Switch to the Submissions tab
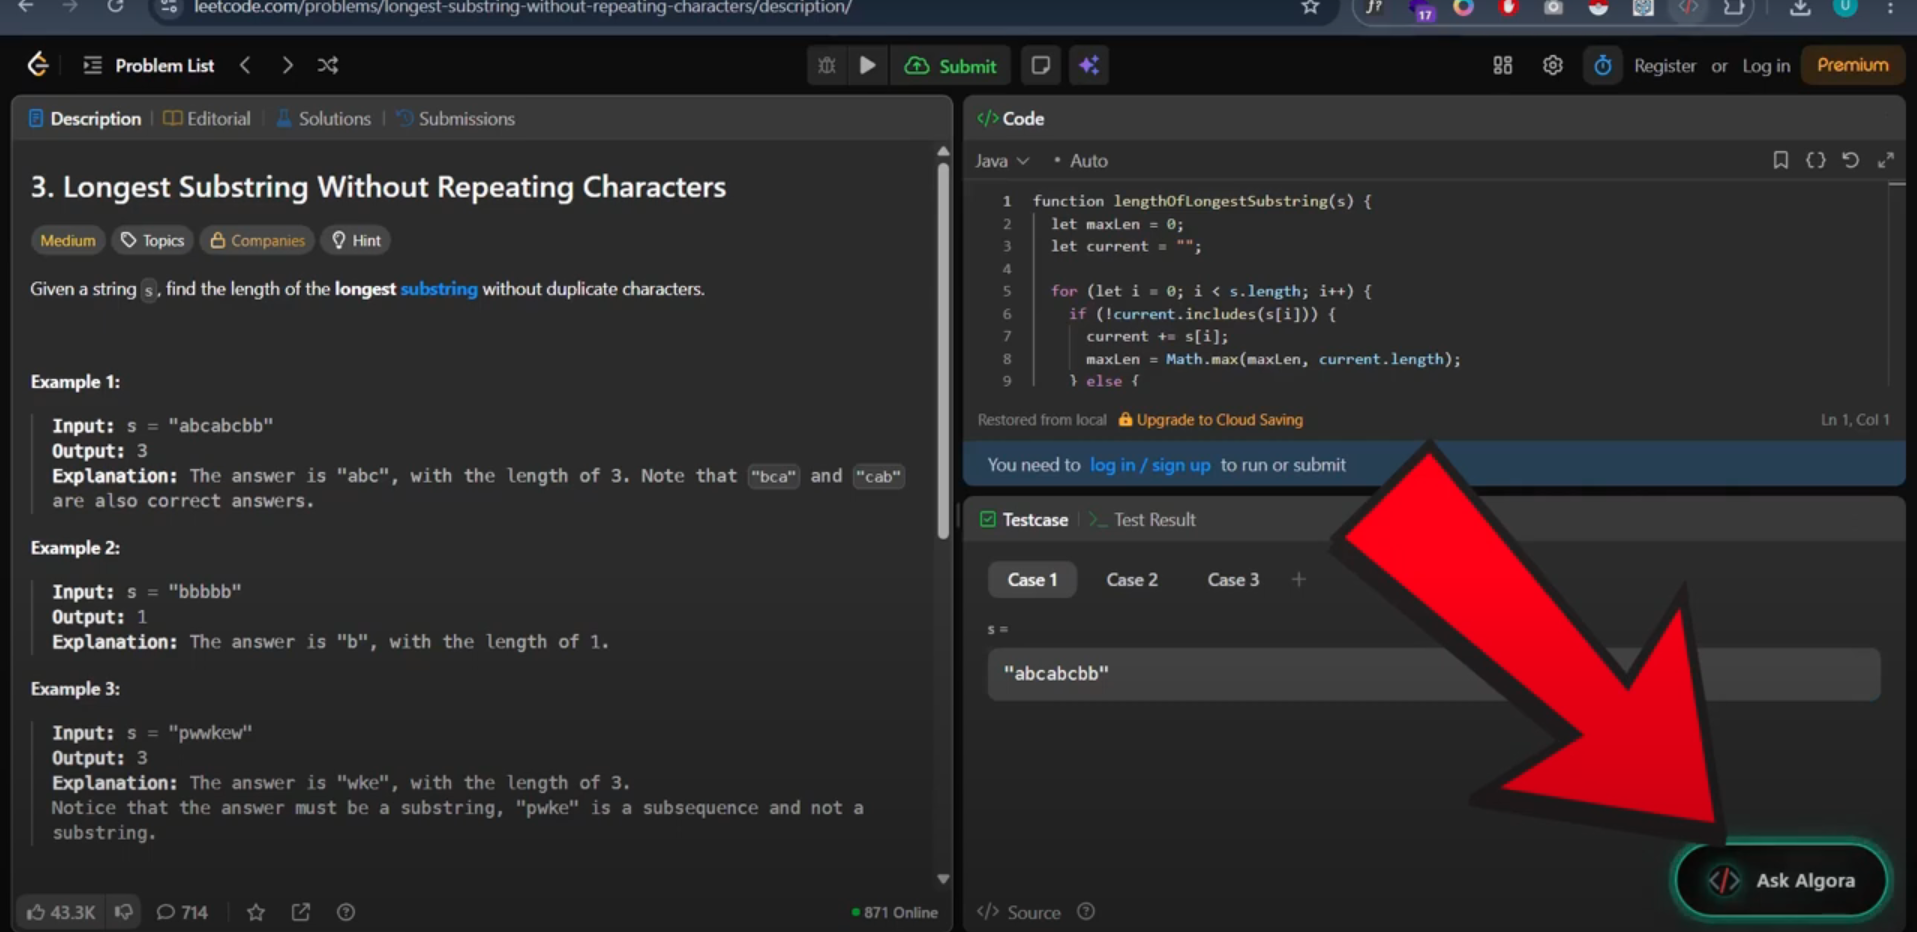The height and width of the screenshot is (932, 1917). (x=455, y=118)
